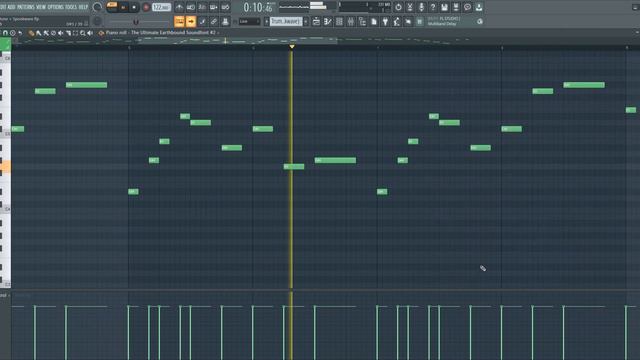Select the dashed-box Select tool
This screenshot has width=640, height=360.
coord(75,33)
